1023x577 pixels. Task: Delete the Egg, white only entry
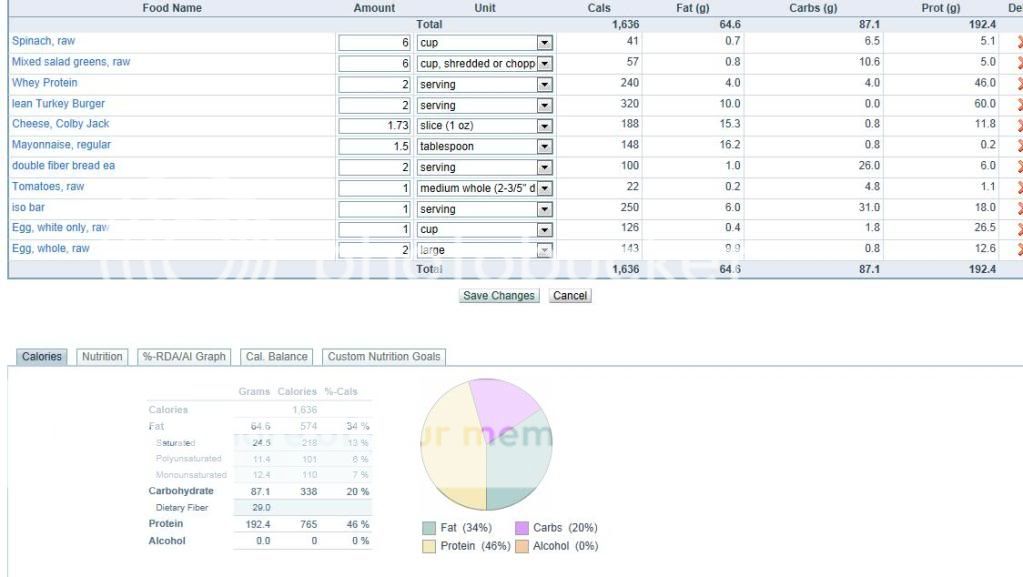(1019, 230)
